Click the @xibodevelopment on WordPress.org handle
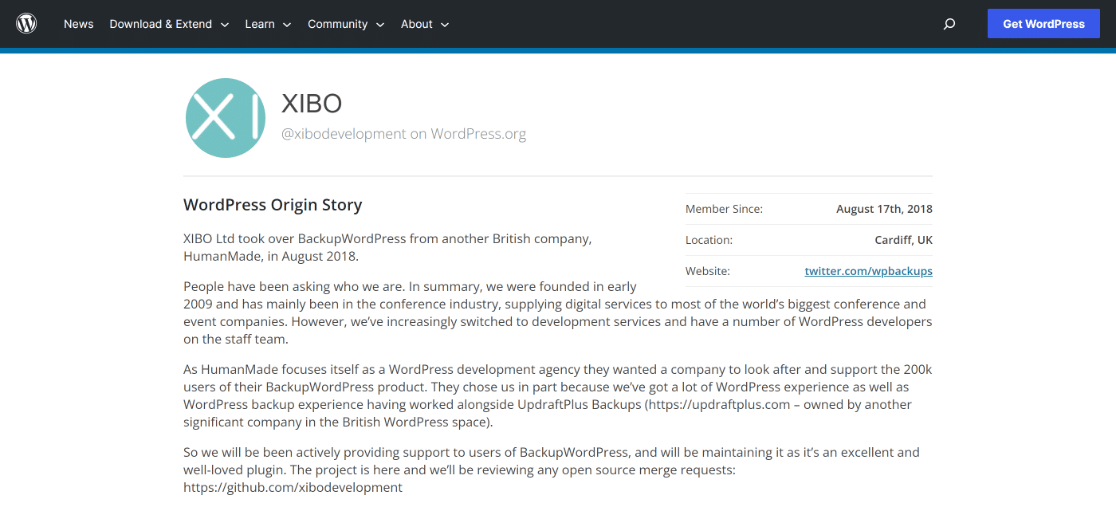1116x507 pixels. click(x=404, y=134)
